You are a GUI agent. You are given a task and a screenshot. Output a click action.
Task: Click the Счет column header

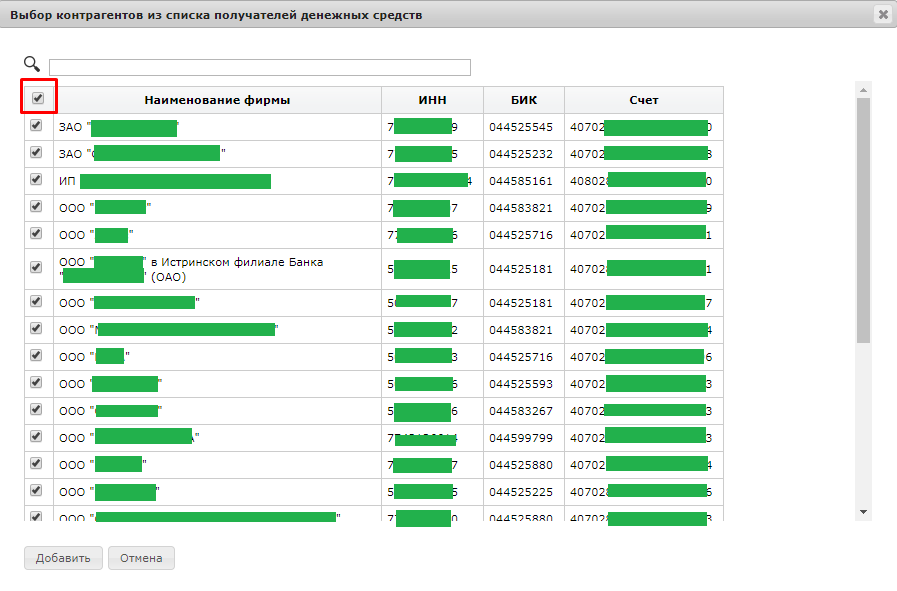coord(643,100)
